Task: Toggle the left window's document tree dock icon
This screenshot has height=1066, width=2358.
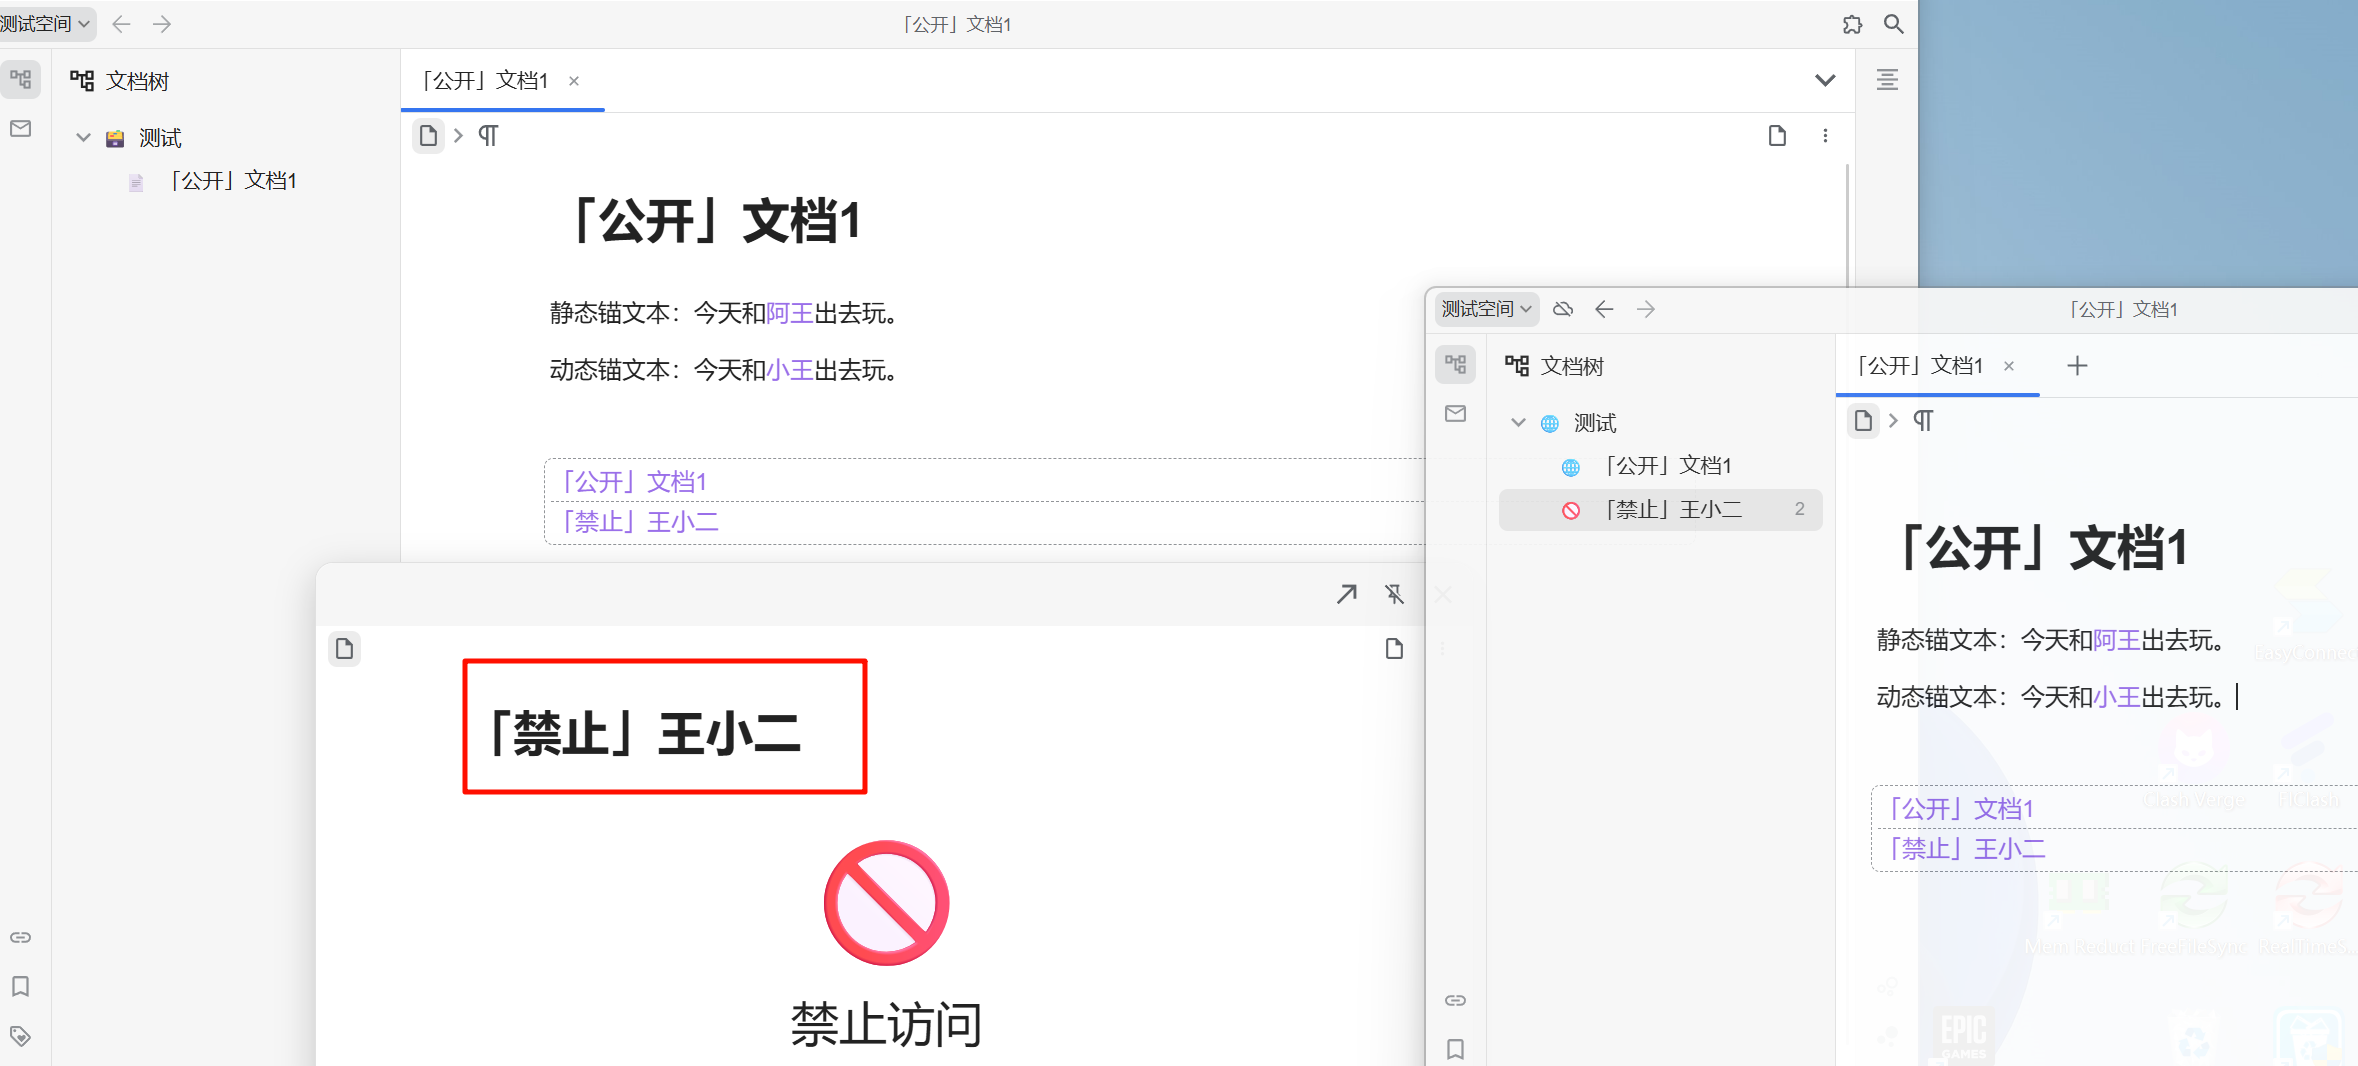Action: click(x=21, y=80)
